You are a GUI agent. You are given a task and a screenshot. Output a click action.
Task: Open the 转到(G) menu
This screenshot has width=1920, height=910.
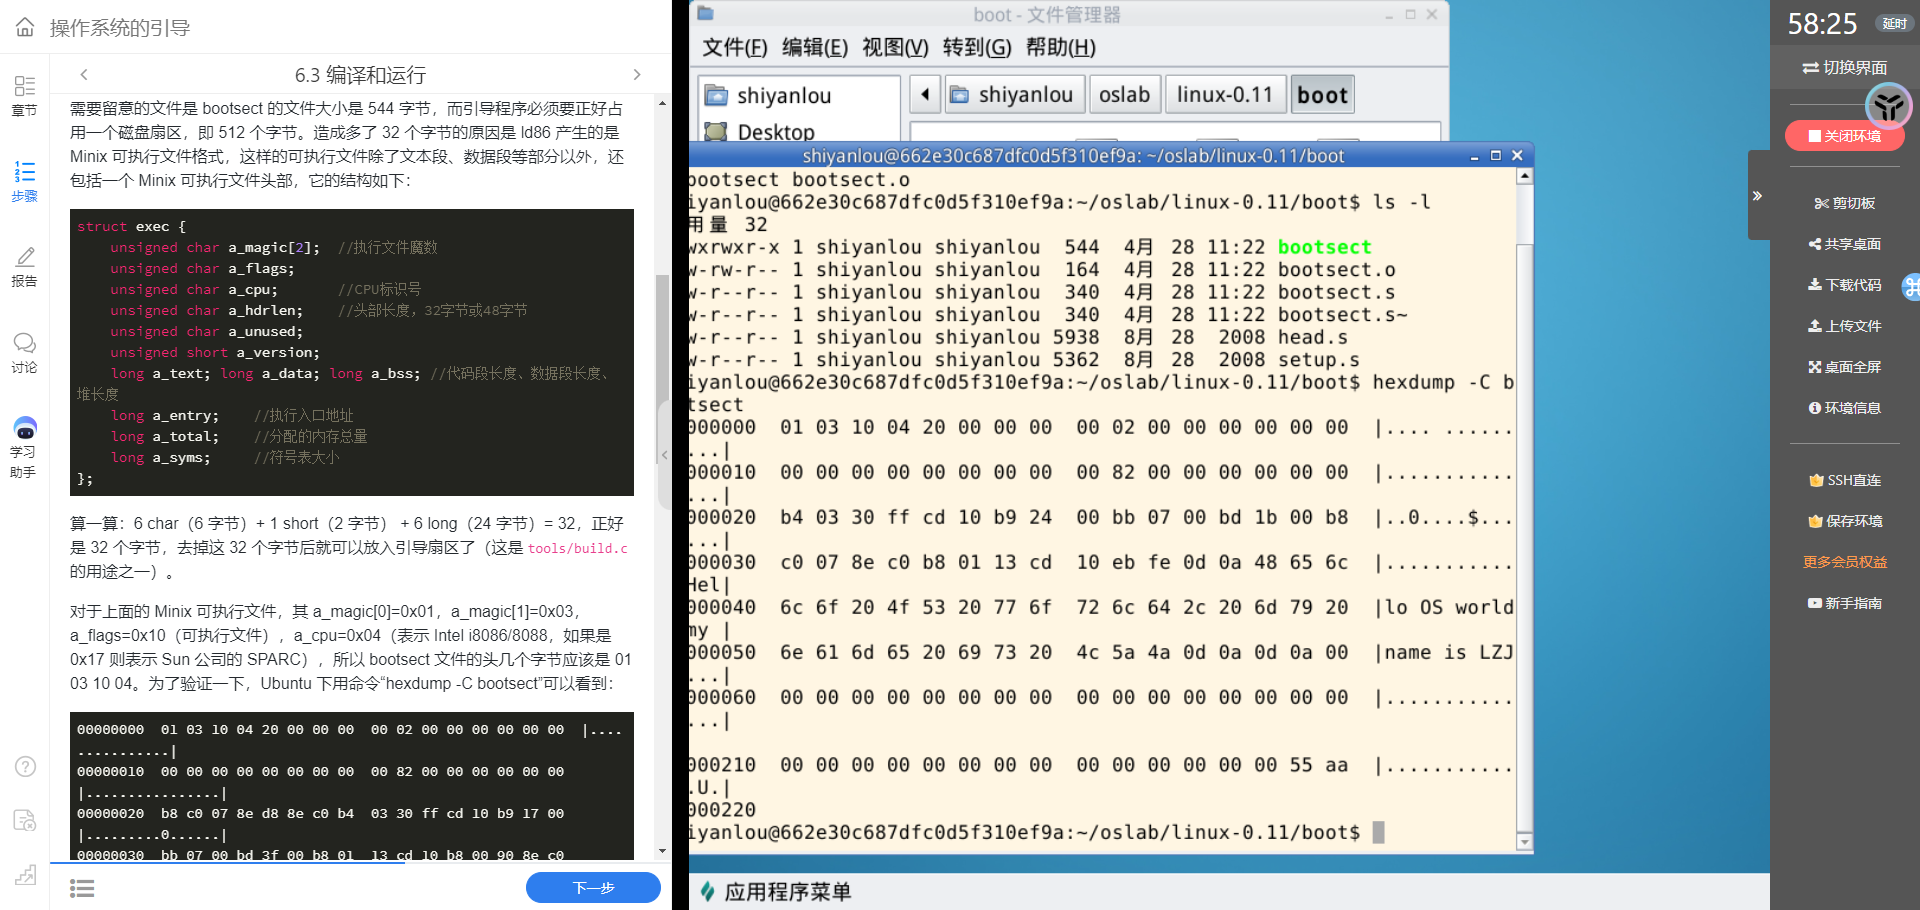[x=976, y=47]
